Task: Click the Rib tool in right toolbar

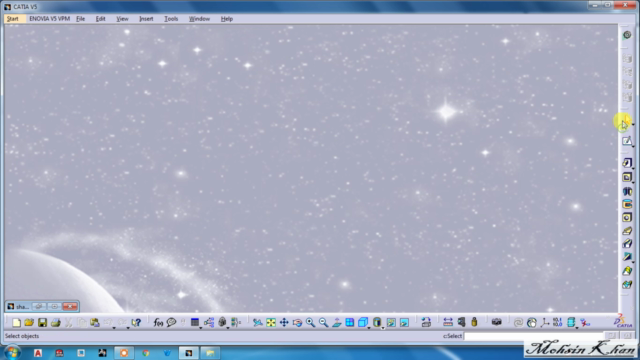Action: 627,231
